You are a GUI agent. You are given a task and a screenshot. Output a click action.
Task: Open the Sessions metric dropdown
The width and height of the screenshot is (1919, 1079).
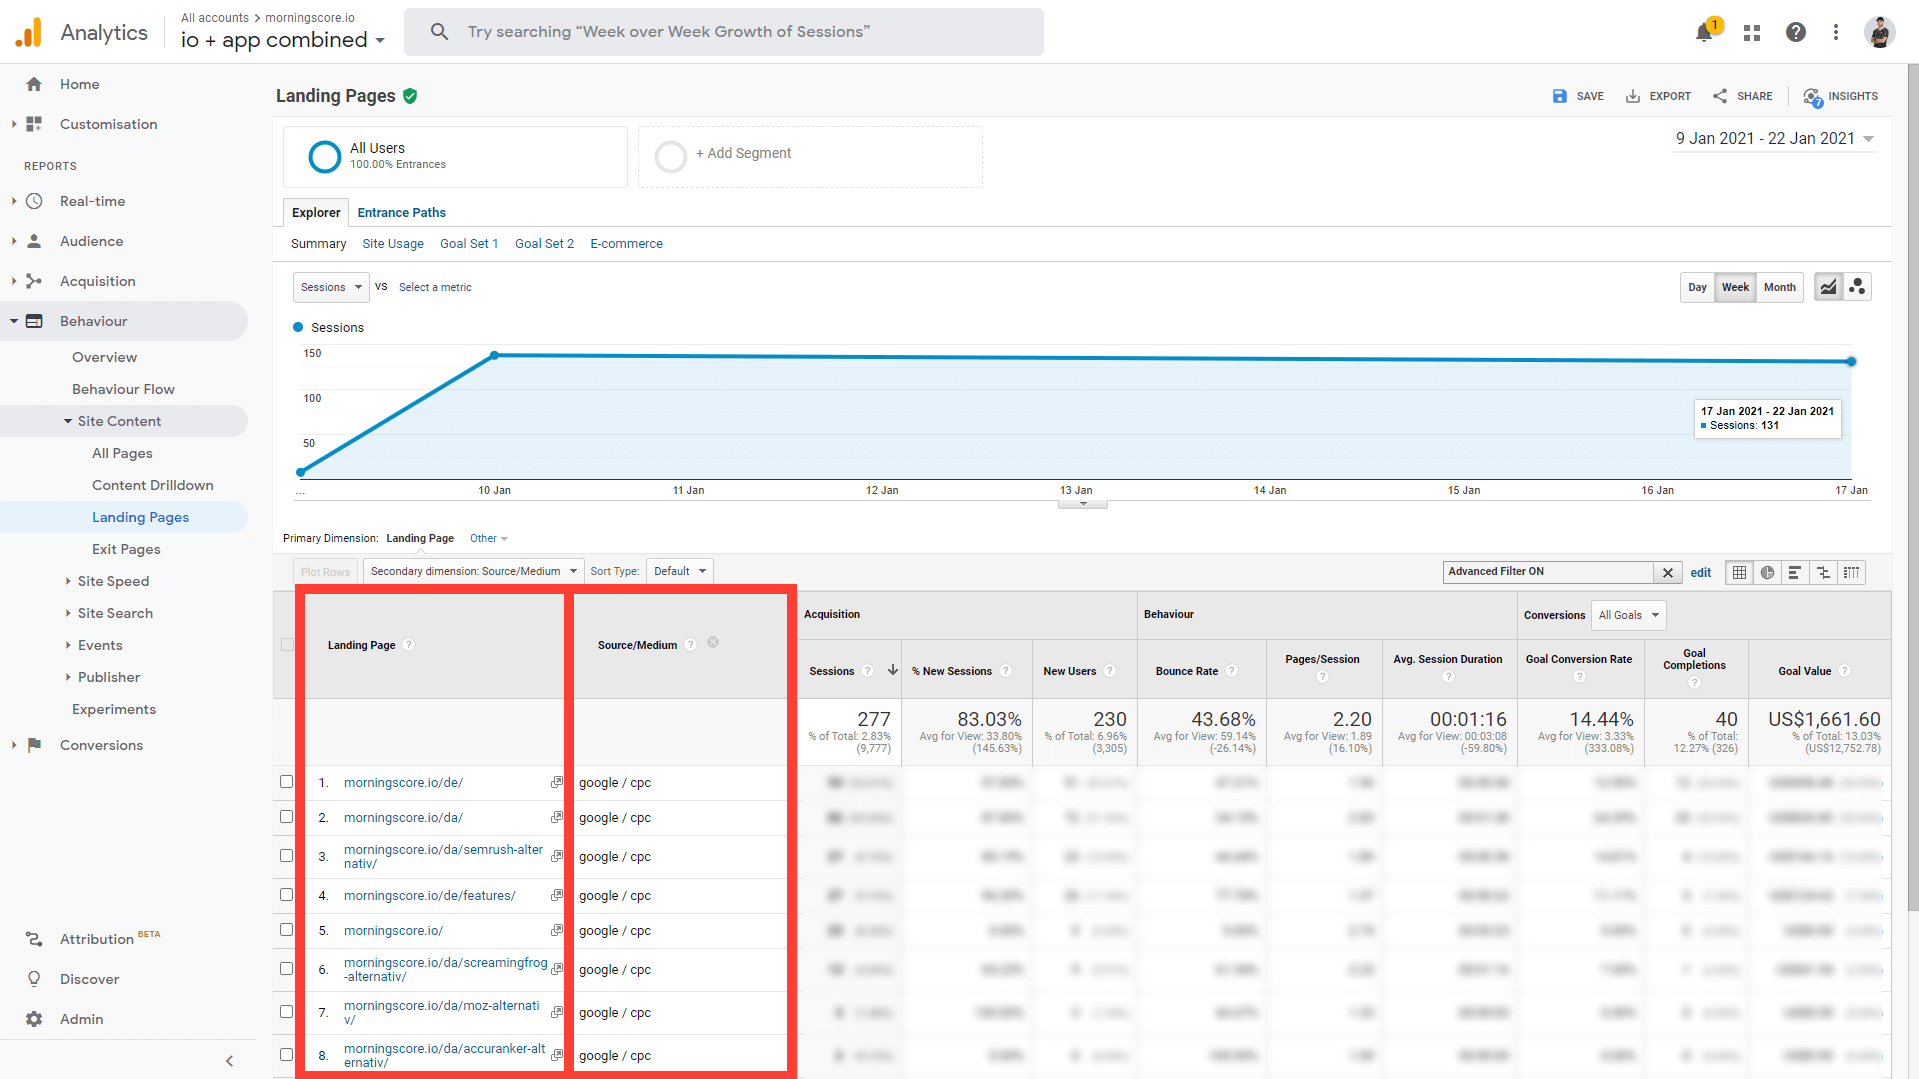[330, 287]
